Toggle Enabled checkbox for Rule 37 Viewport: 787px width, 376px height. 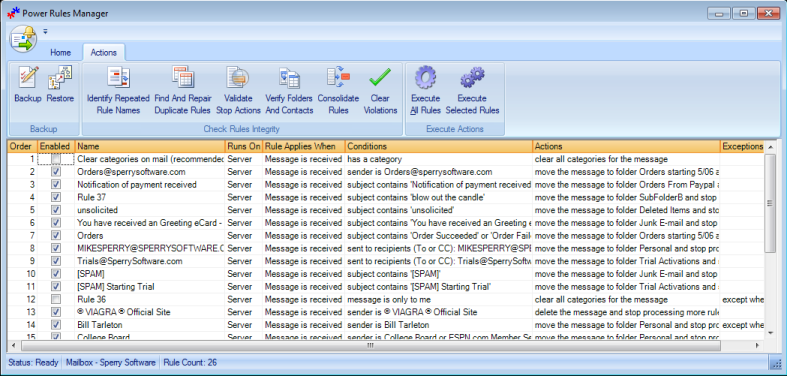click(x=56, y=197)
